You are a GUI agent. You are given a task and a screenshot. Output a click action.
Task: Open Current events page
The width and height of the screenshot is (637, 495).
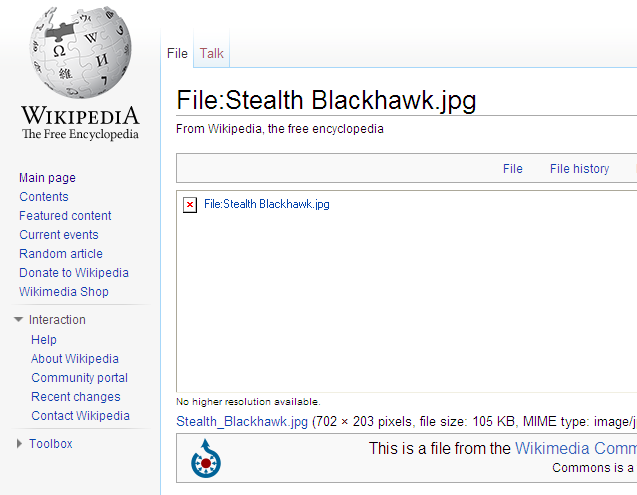(x=59, y=234)
